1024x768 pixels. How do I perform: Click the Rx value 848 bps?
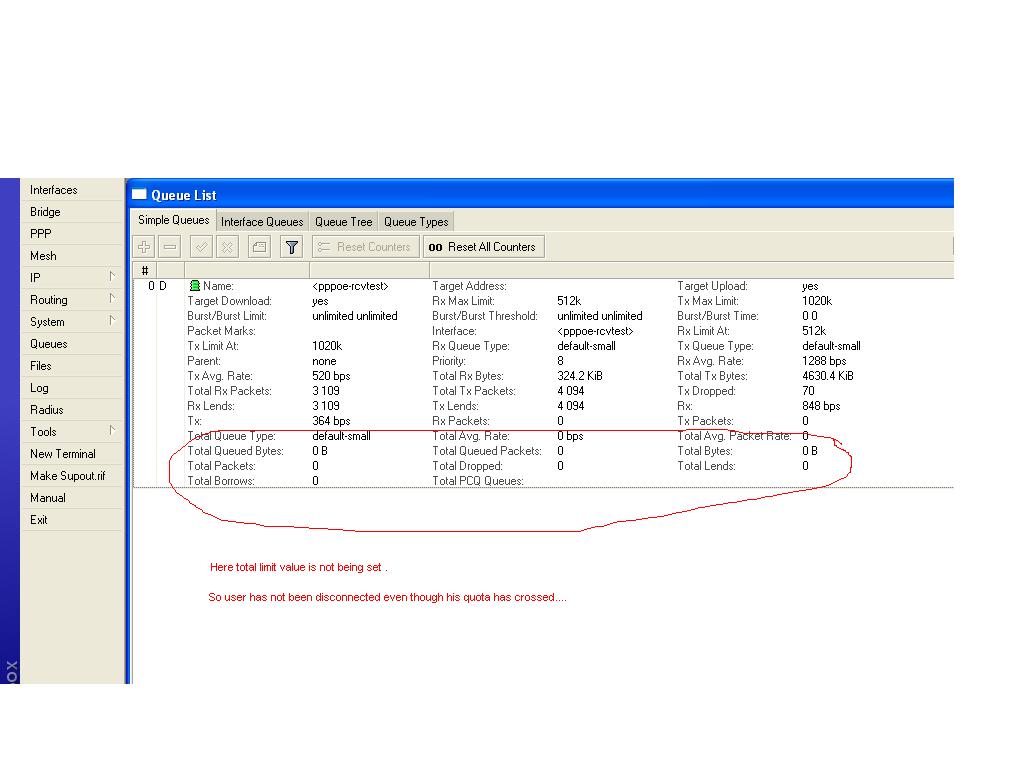coord(821,406)
